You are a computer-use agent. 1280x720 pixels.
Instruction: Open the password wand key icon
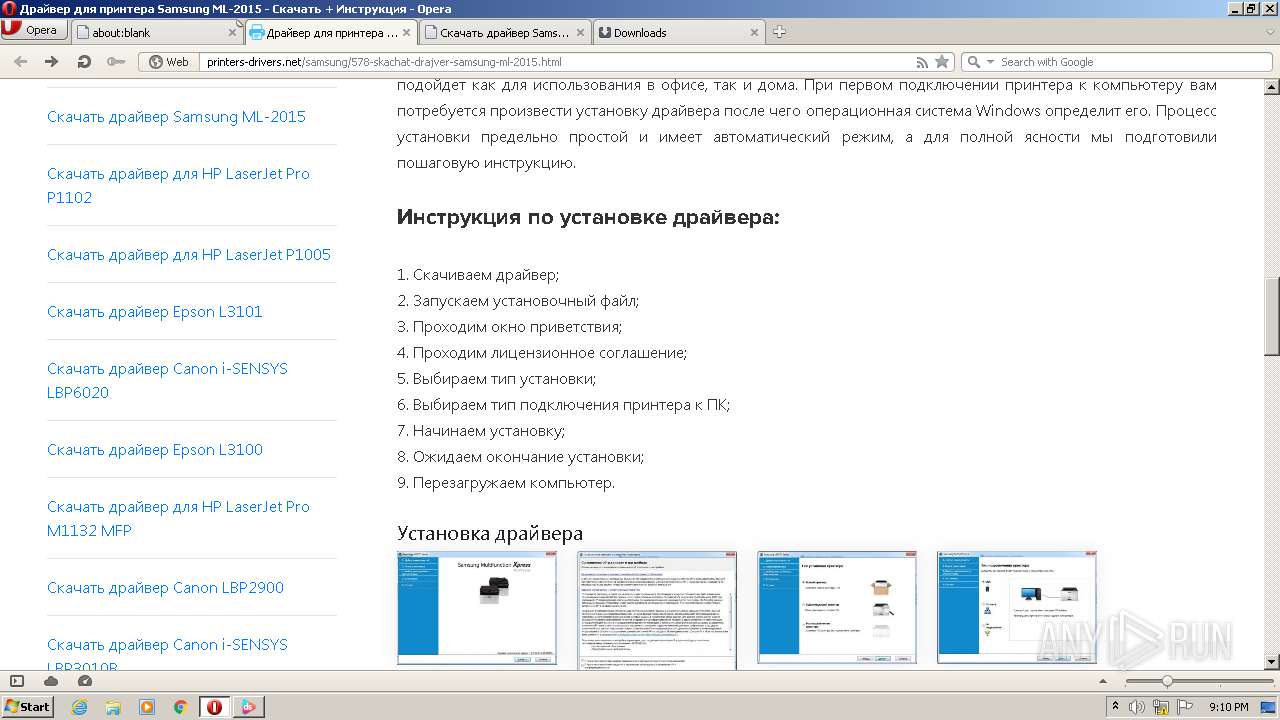pyautogui.click(x=116, y=62)
